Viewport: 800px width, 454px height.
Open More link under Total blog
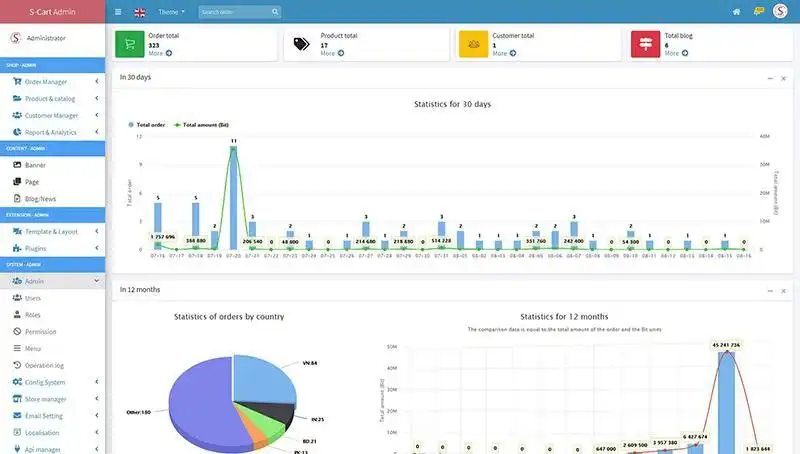(676, 53)
